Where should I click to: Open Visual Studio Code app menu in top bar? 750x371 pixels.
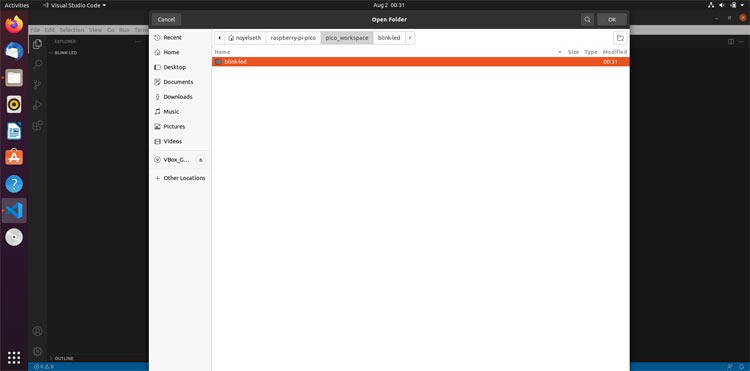pyautogui.click(x=74, y=5)
